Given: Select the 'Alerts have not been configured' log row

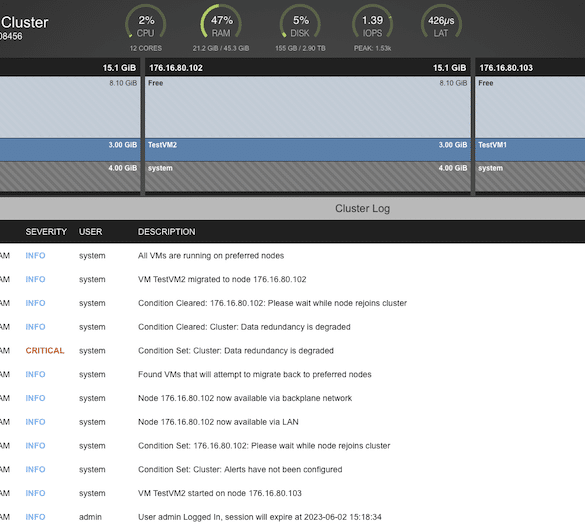Looking at the screenshot, I should tap(292, 469).
